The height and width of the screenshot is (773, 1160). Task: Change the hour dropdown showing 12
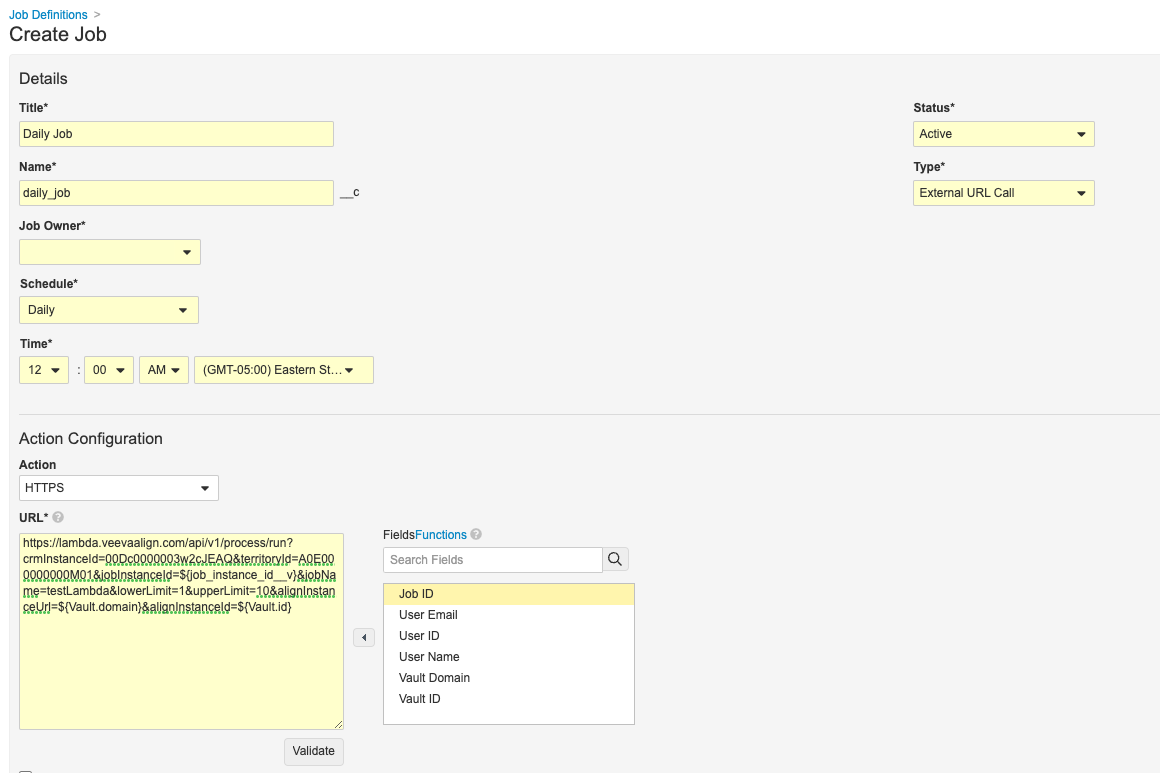[44, 370]
